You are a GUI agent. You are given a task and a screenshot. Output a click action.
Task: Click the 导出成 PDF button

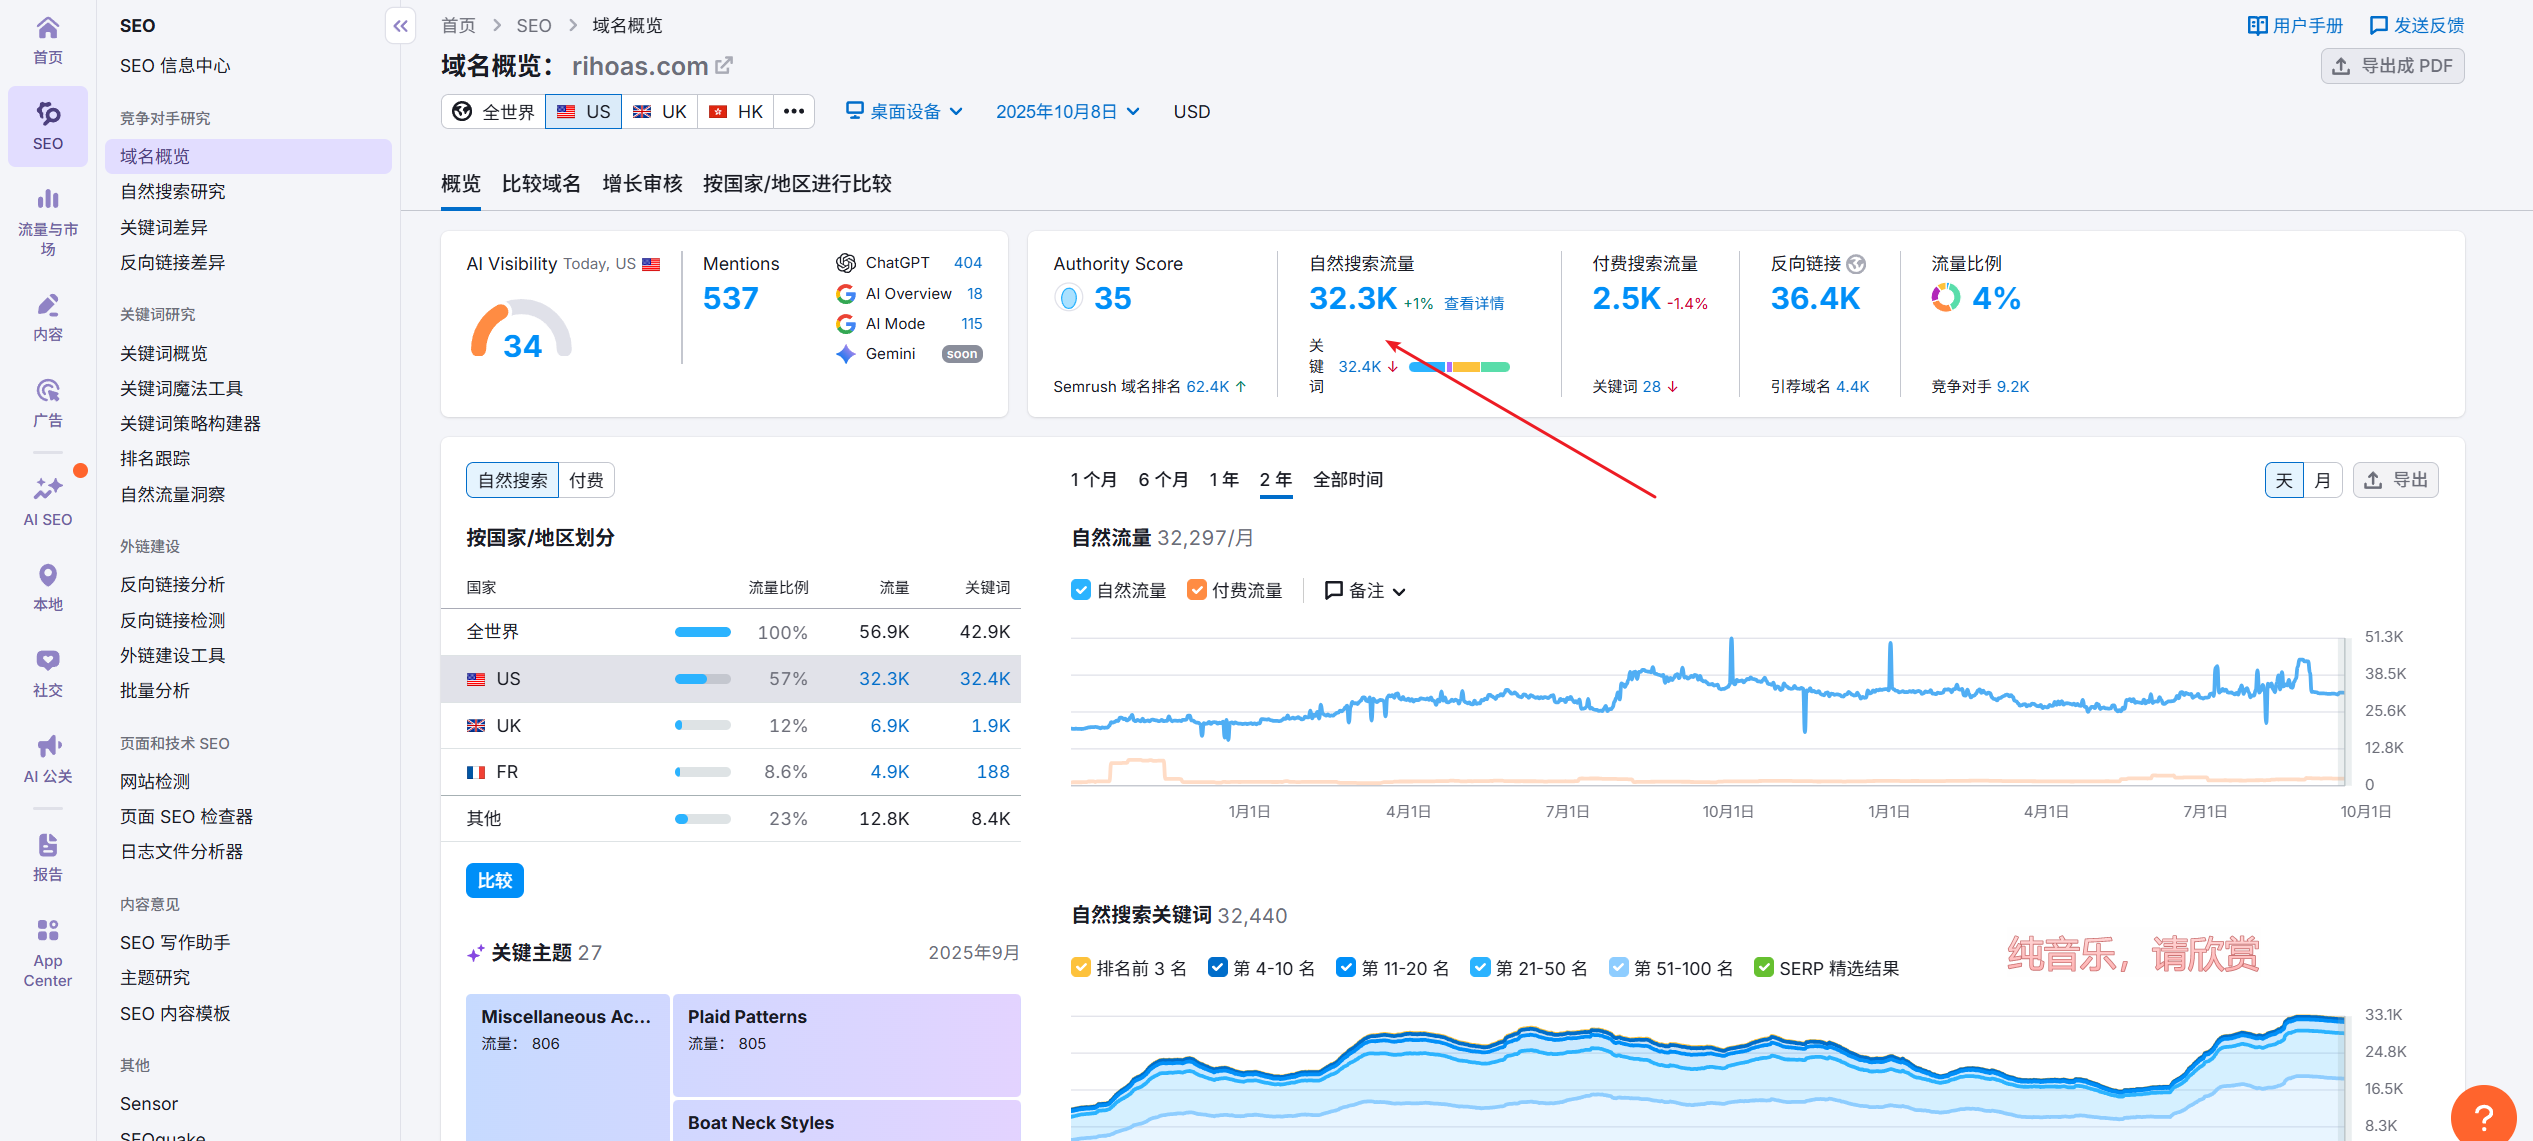click(2392, 66)
